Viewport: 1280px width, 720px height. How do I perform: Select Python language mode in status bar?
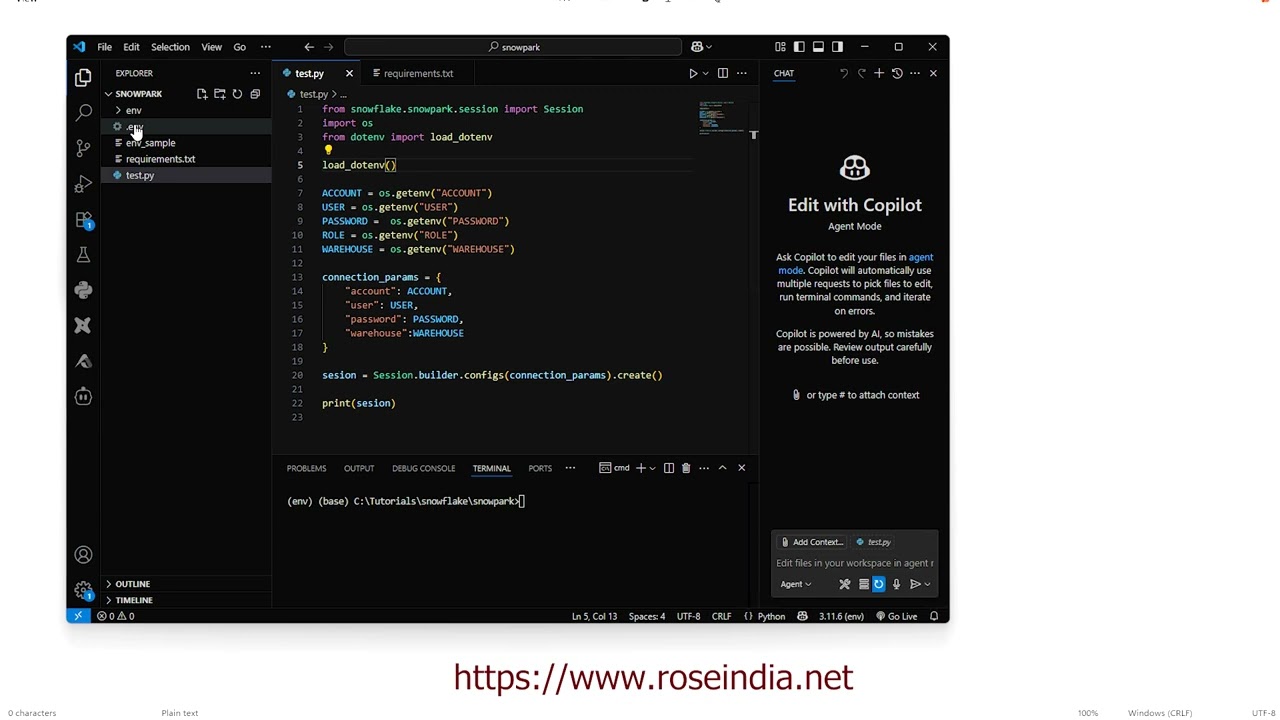click(x=771, y=616)
